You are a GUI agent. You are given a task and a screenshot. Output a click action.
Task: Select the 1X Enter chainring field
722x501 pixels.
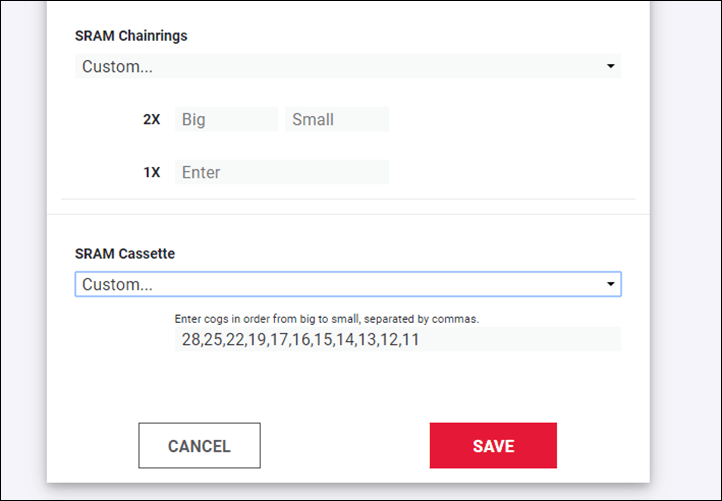282,172
